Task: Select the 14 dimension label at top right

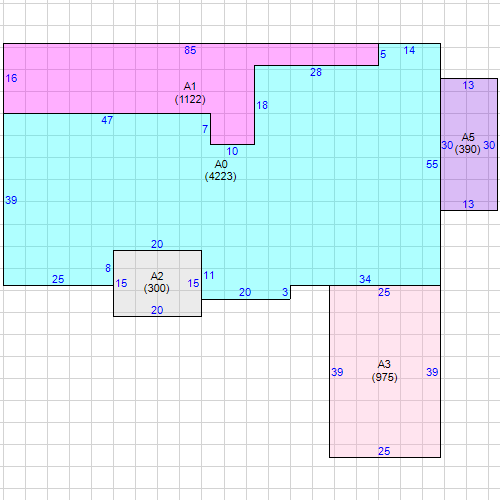Action: click(x=409, y=50)
